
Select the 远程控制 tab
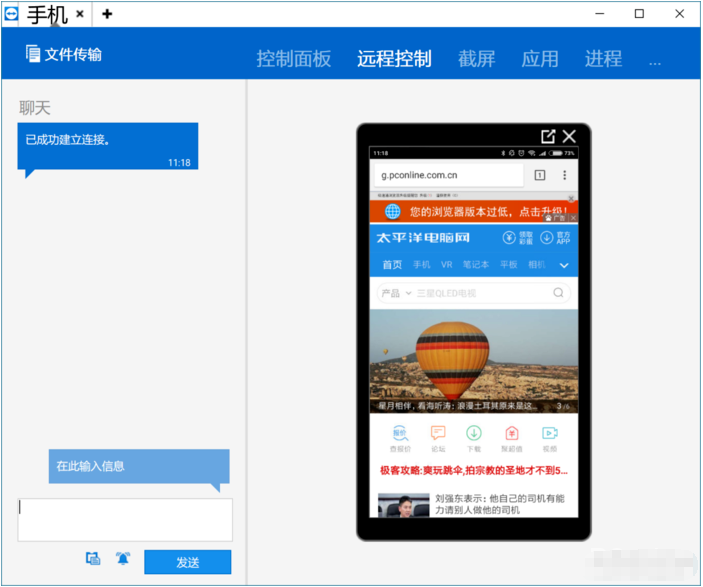[x=395, y=59]
